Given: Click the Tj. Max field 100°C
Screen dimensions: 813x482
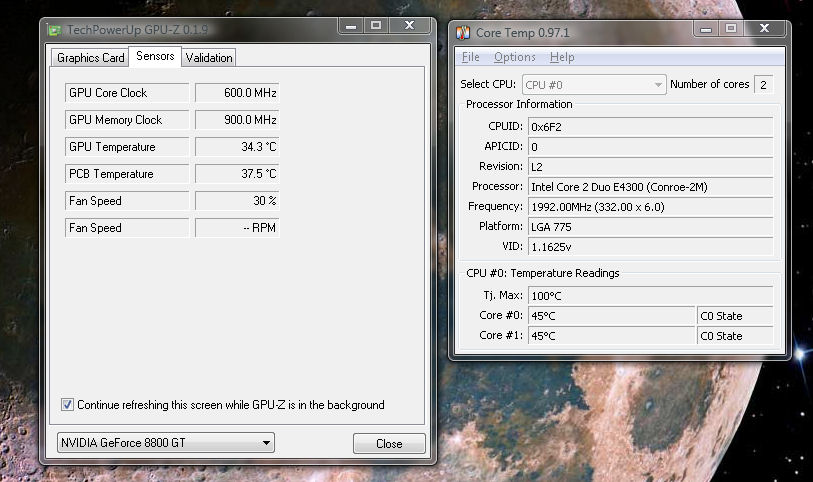Looking at the screenshot, I should 651,295.
